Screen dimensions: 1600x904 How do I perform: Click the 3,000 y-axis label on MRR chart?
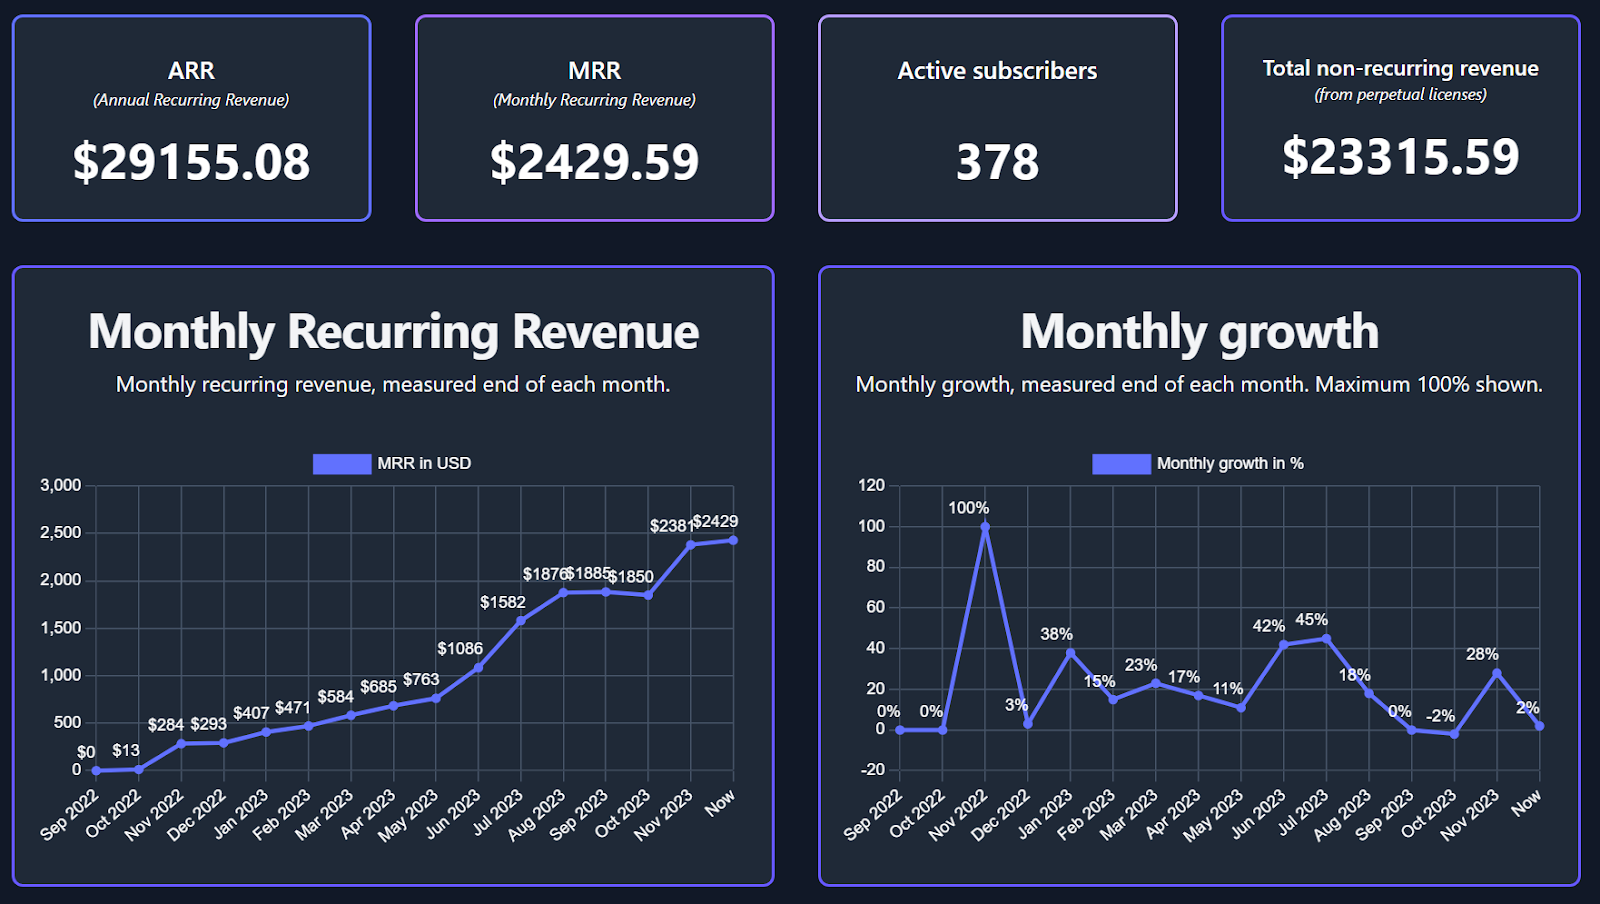pyautogui.click(x=60, y=486)
